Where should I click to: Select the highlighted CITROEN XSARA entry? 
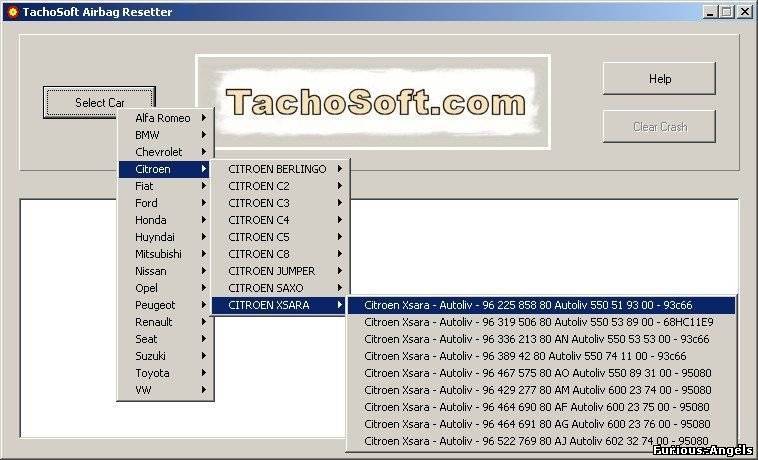click(x=280, y=305)
